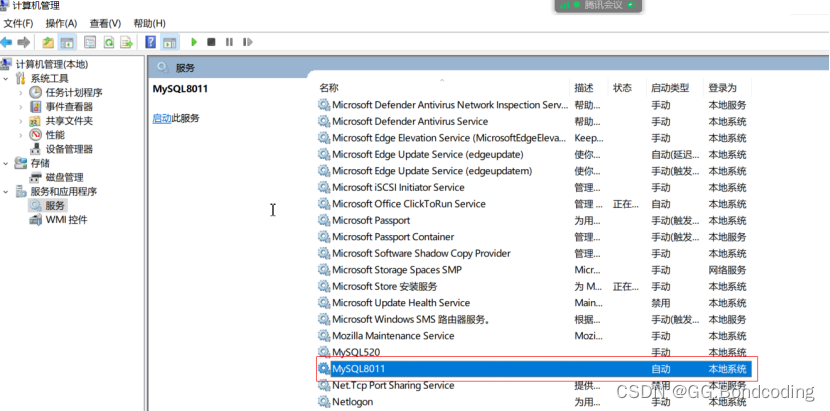The image size is (830, 411).
Task: Click the 启动 link to start service
Action: click(161, 118)
